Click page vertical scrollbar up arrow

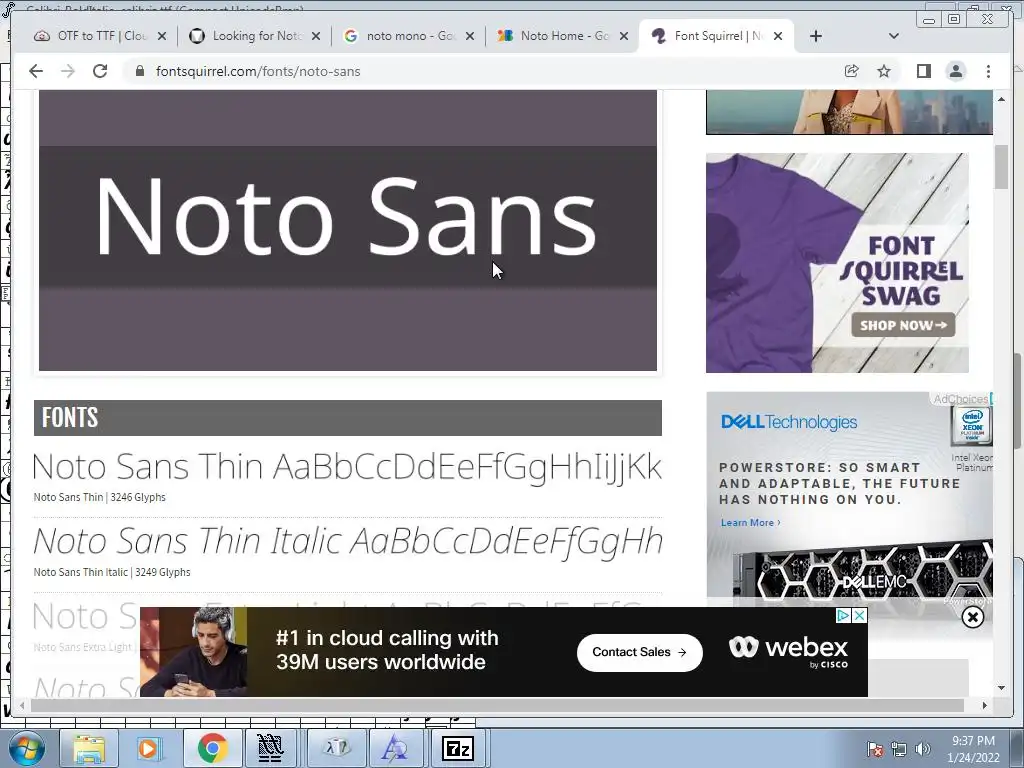pyautogui.click(x=1001, y=99)
